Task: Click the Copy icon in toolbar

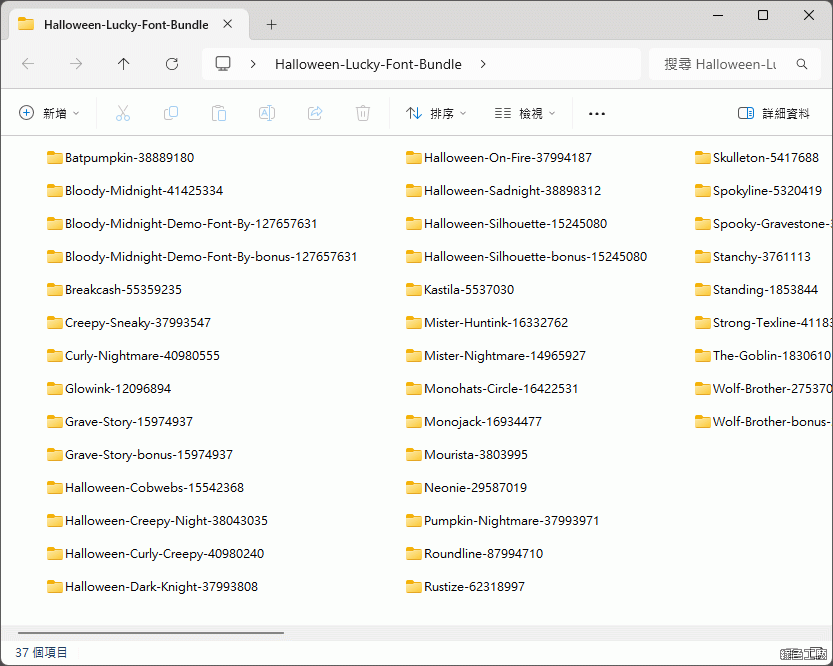Action: [171, 113]
